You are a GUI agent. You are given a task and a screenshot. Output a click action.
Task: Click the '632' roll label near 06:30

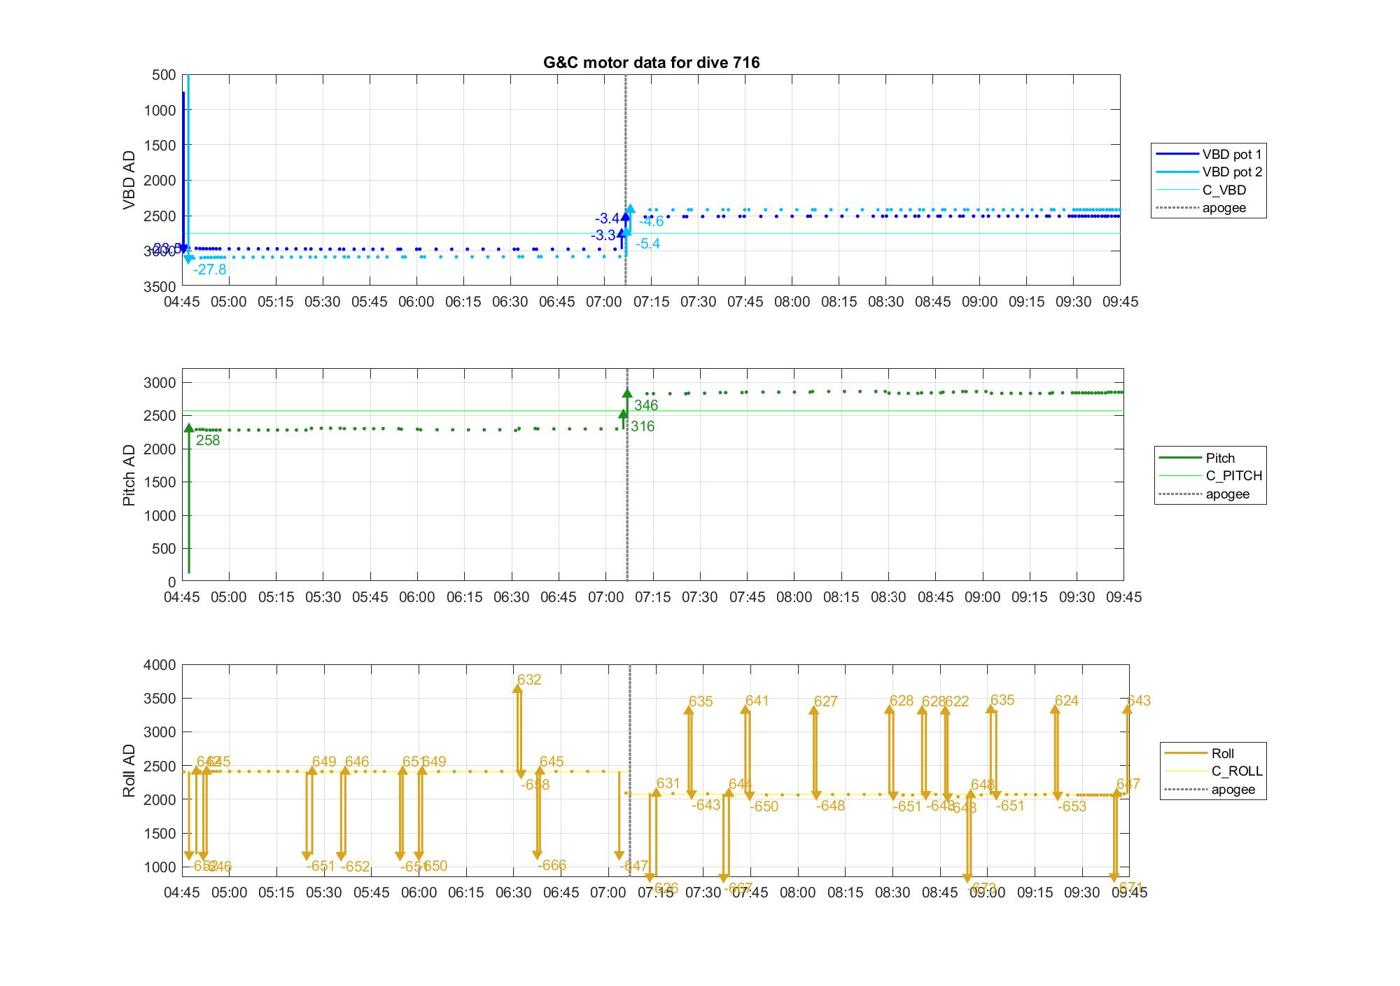[x=529, y=680]
